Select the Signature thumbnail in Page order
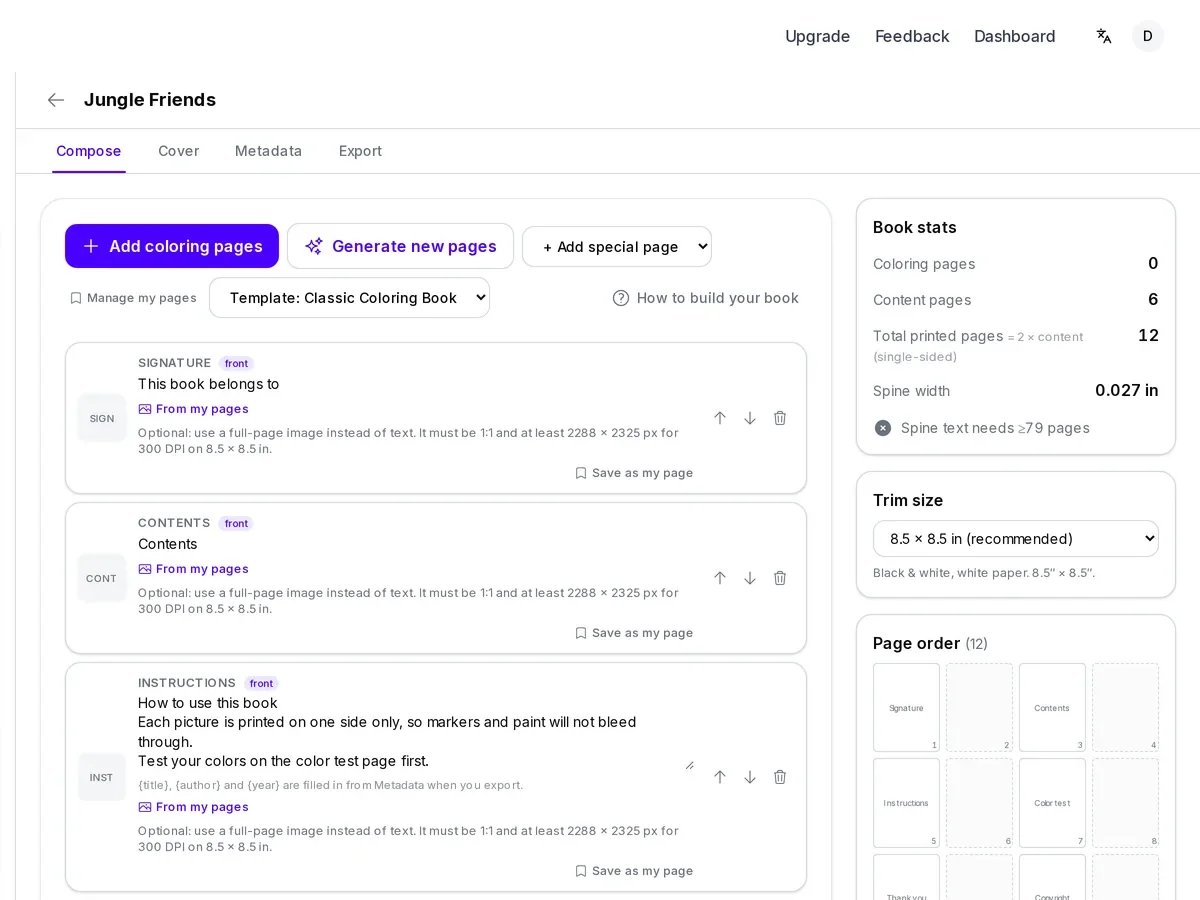Image resolution: width=1200 pixels, height=900 pixels. point(906,708)
